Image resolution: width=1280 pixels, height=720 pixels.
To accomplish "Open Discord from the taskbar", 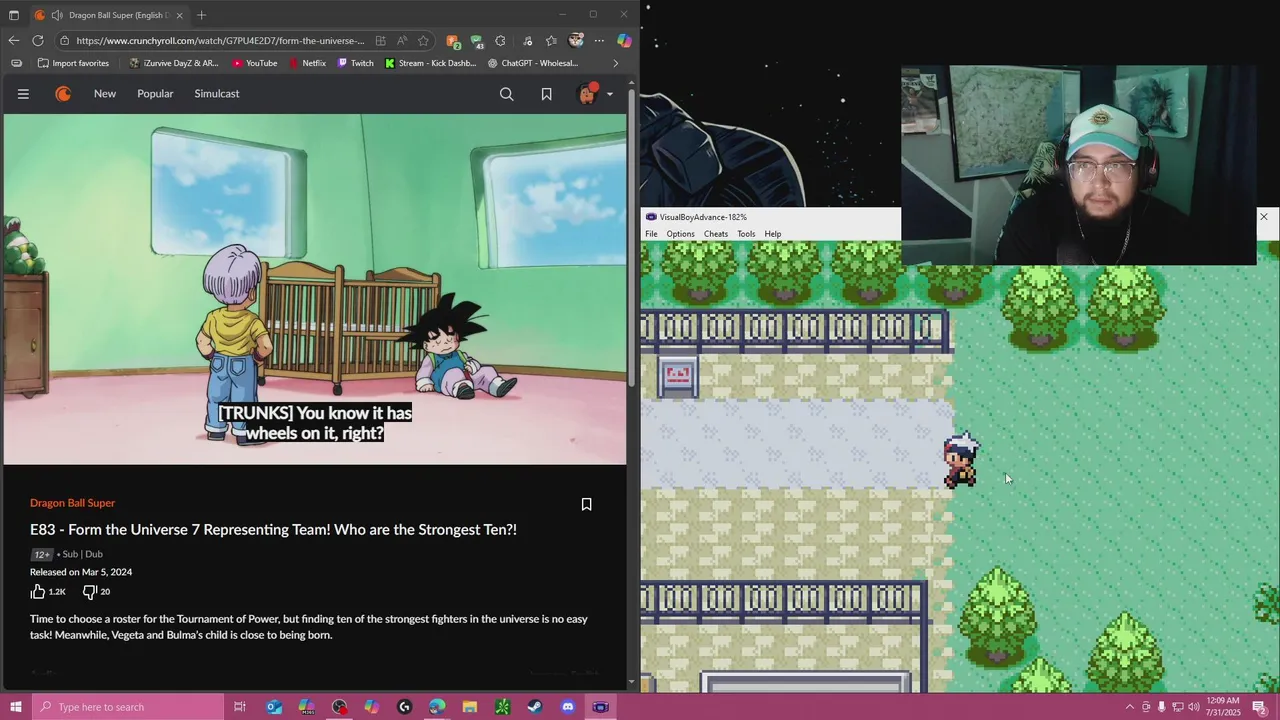I will tap(568, 707).
